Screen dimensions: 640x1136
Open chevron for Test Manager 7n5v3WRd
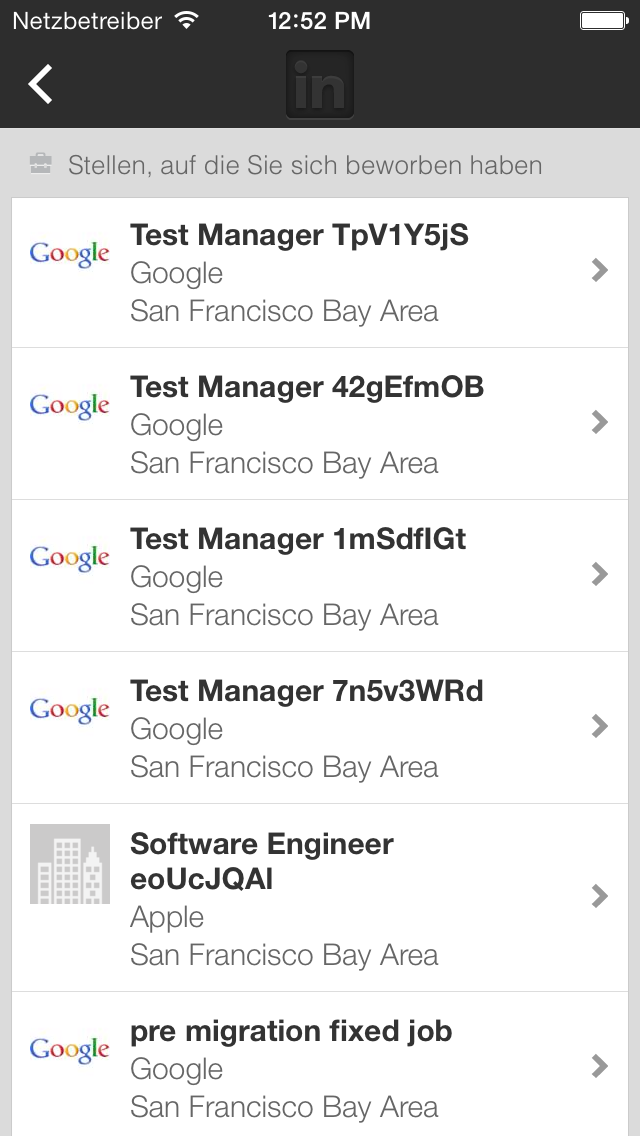click(599, 727)
